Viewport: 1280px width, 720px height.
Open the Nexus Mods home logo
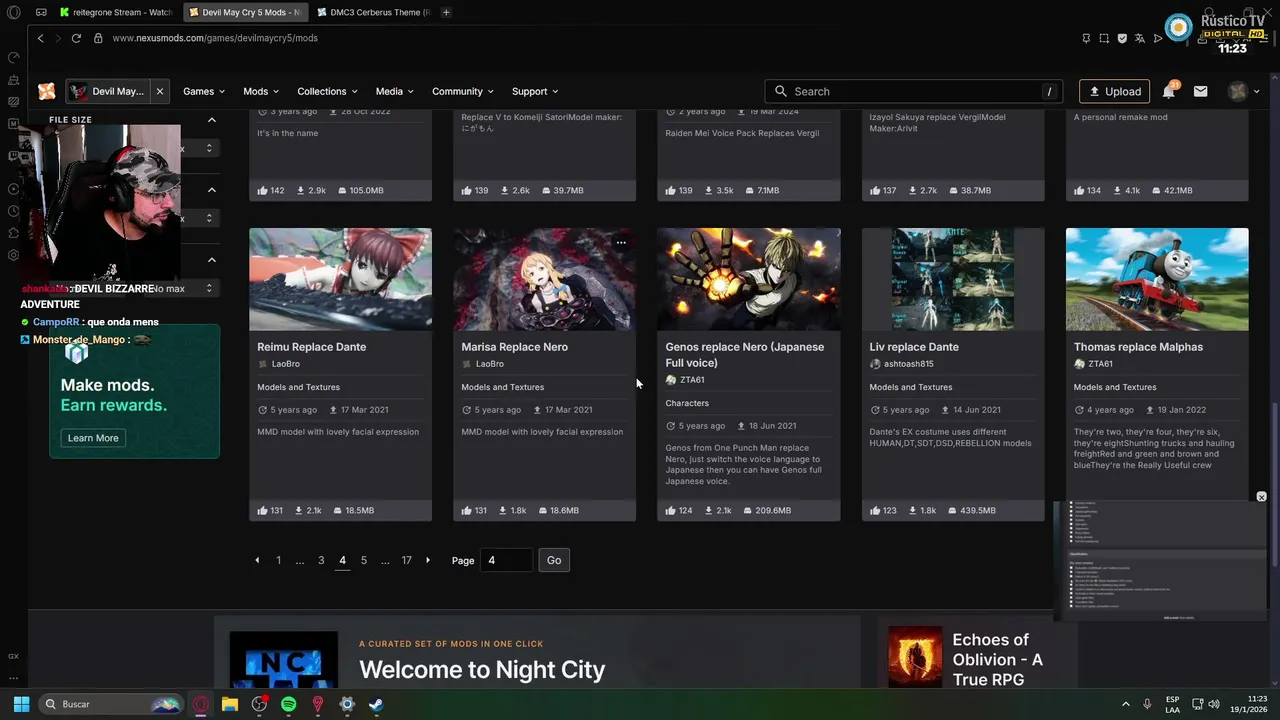pos(46,91)
